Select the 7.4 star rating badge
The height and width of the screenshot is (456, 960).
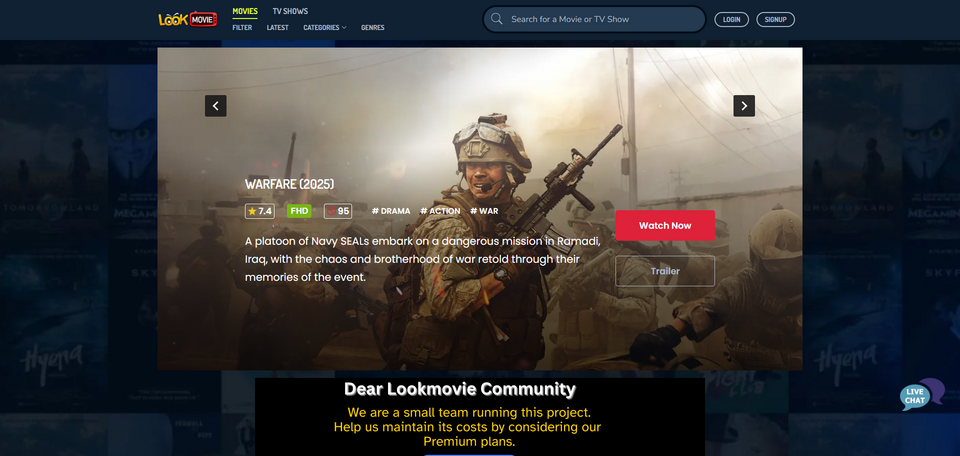[x=260, y=211]
